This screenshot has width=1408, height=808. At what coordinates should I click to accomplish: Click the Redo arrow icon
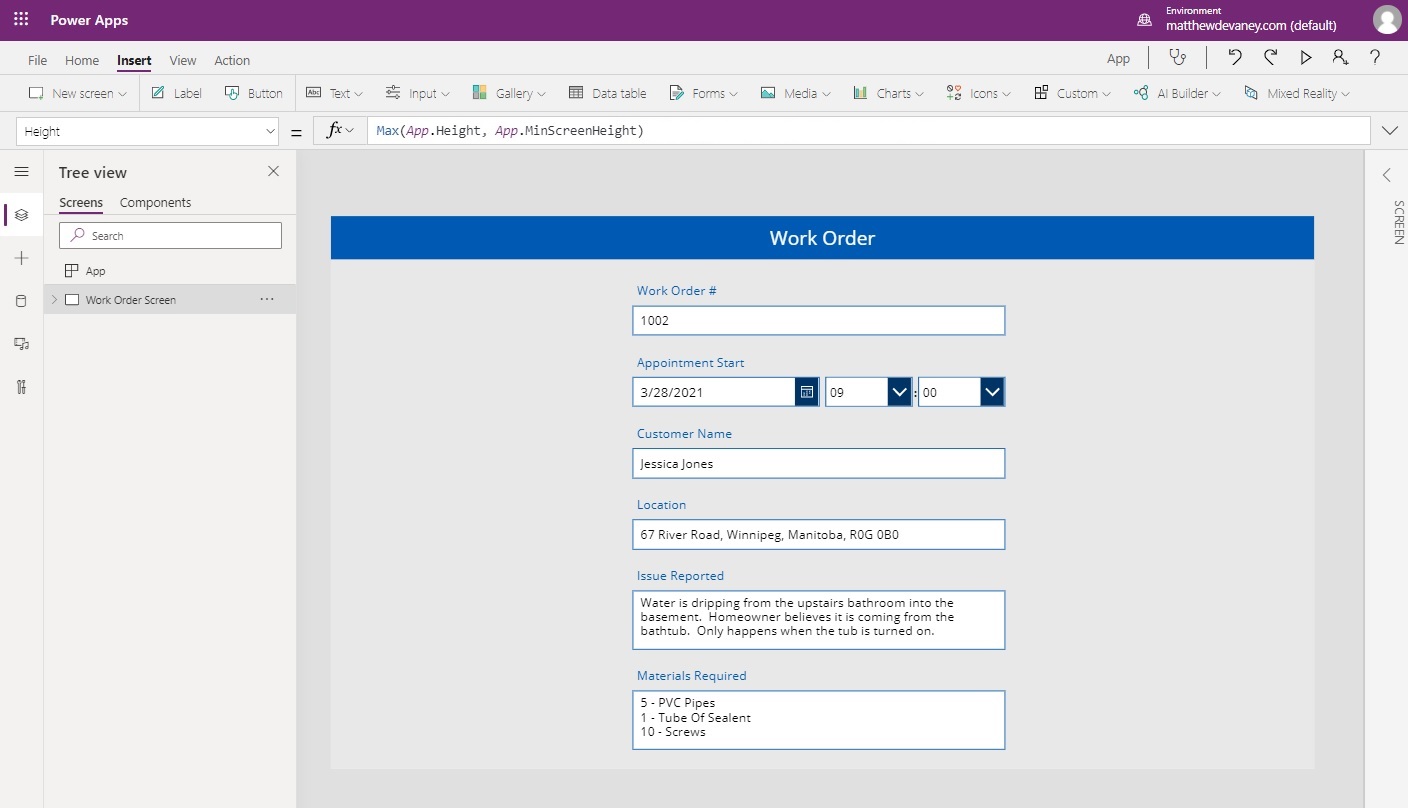(x=1270, y=58)
